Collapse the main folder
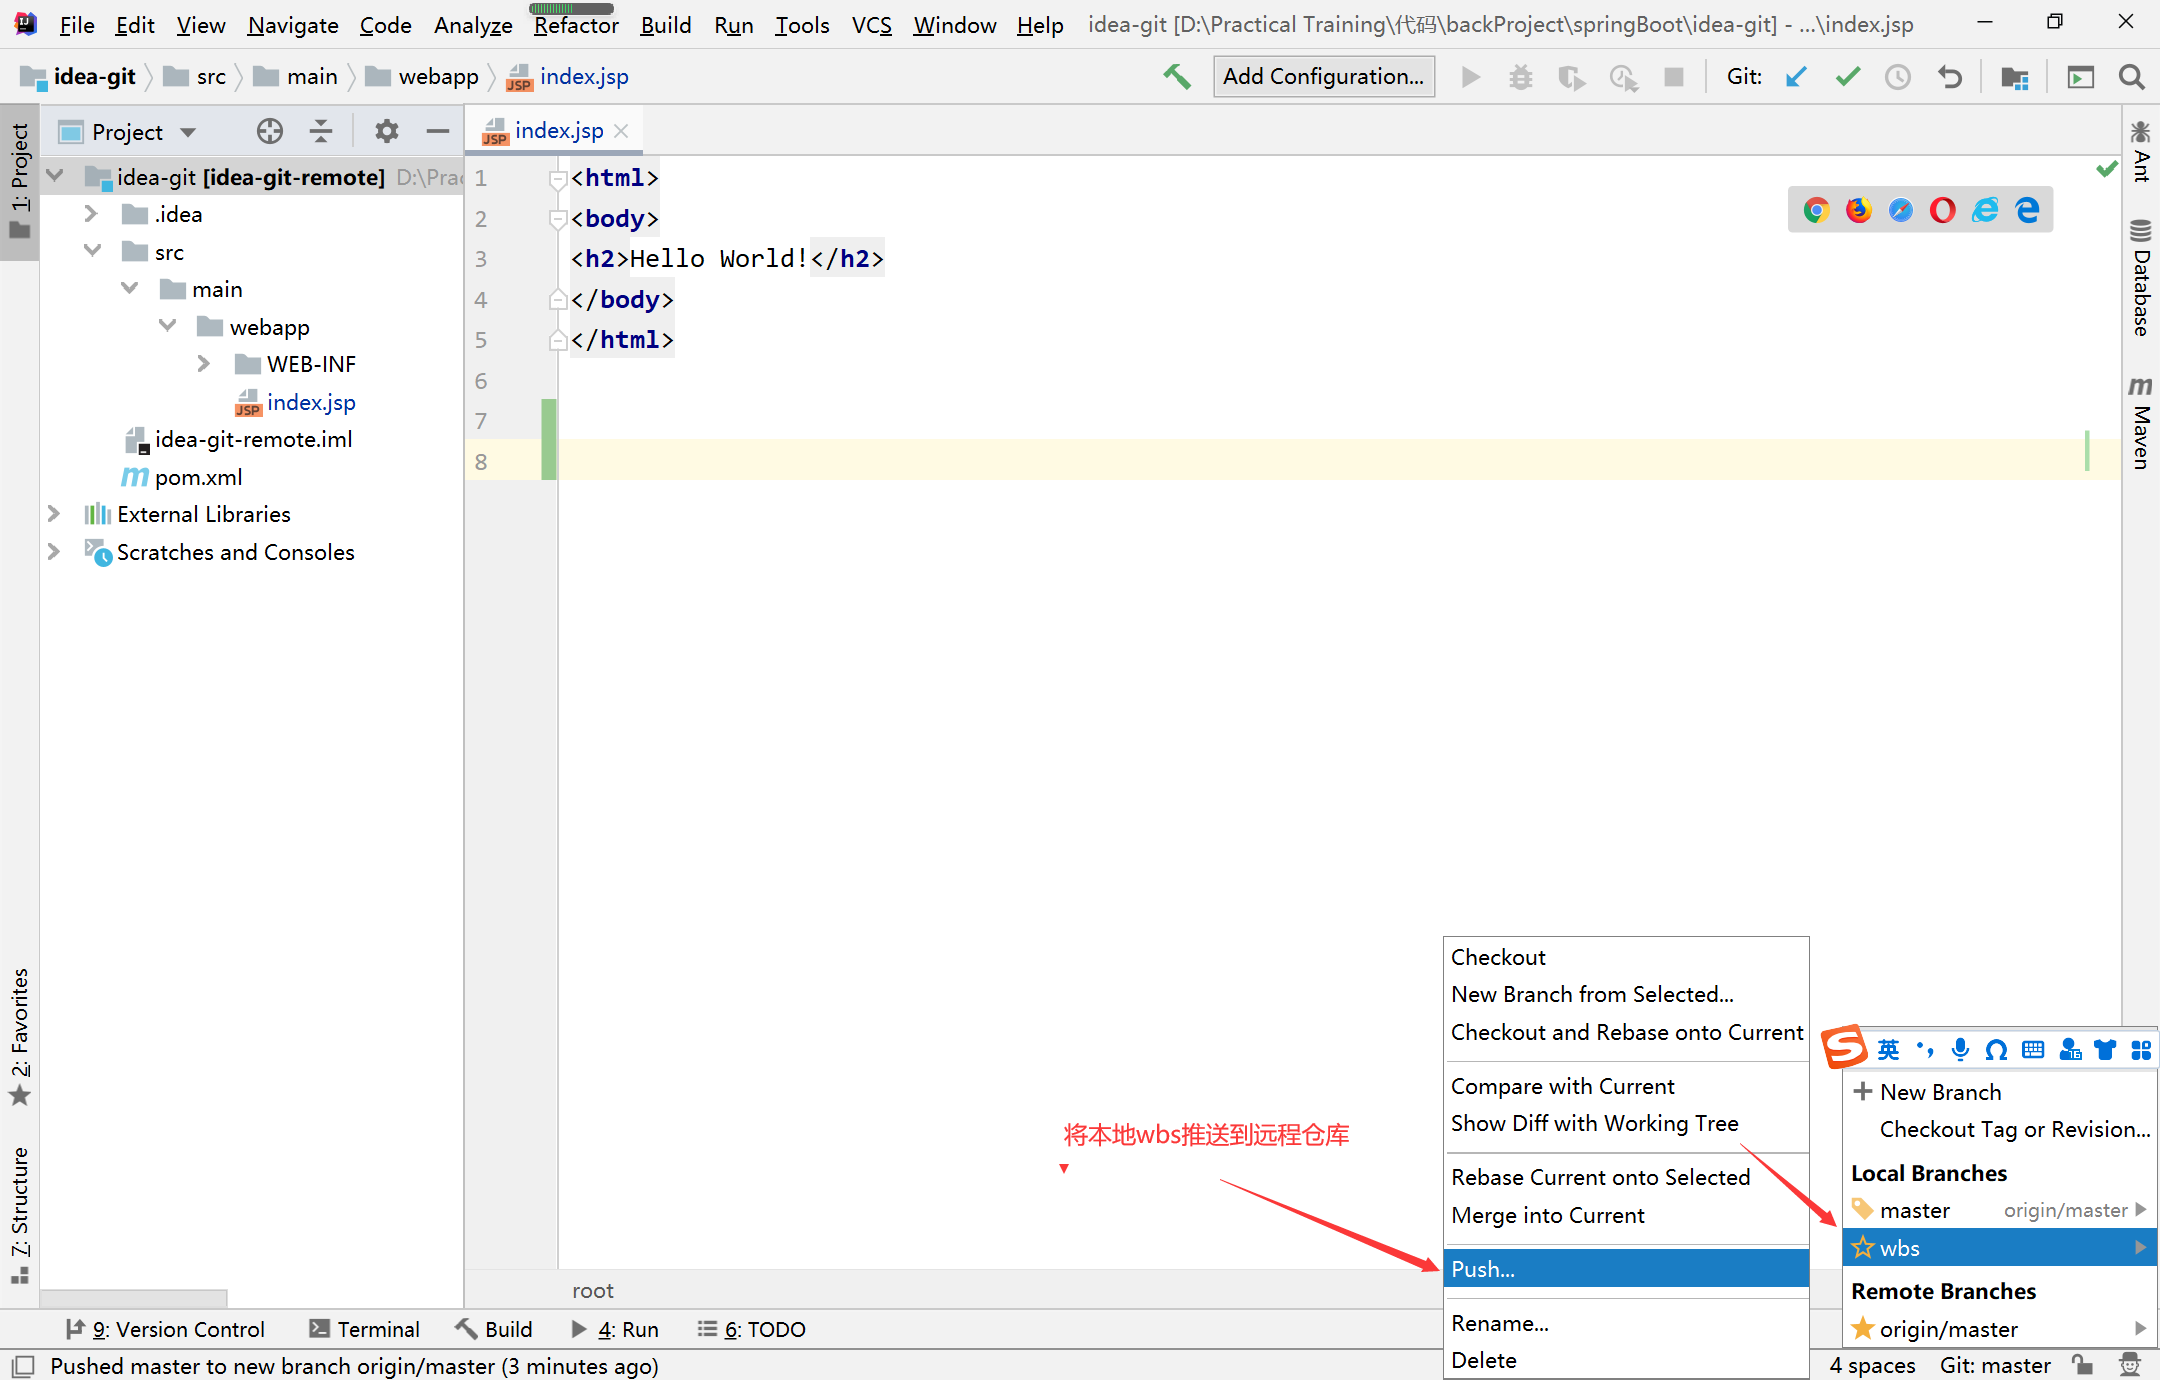The width and height of the screenshot is (2160, 1380). (130, 289)
